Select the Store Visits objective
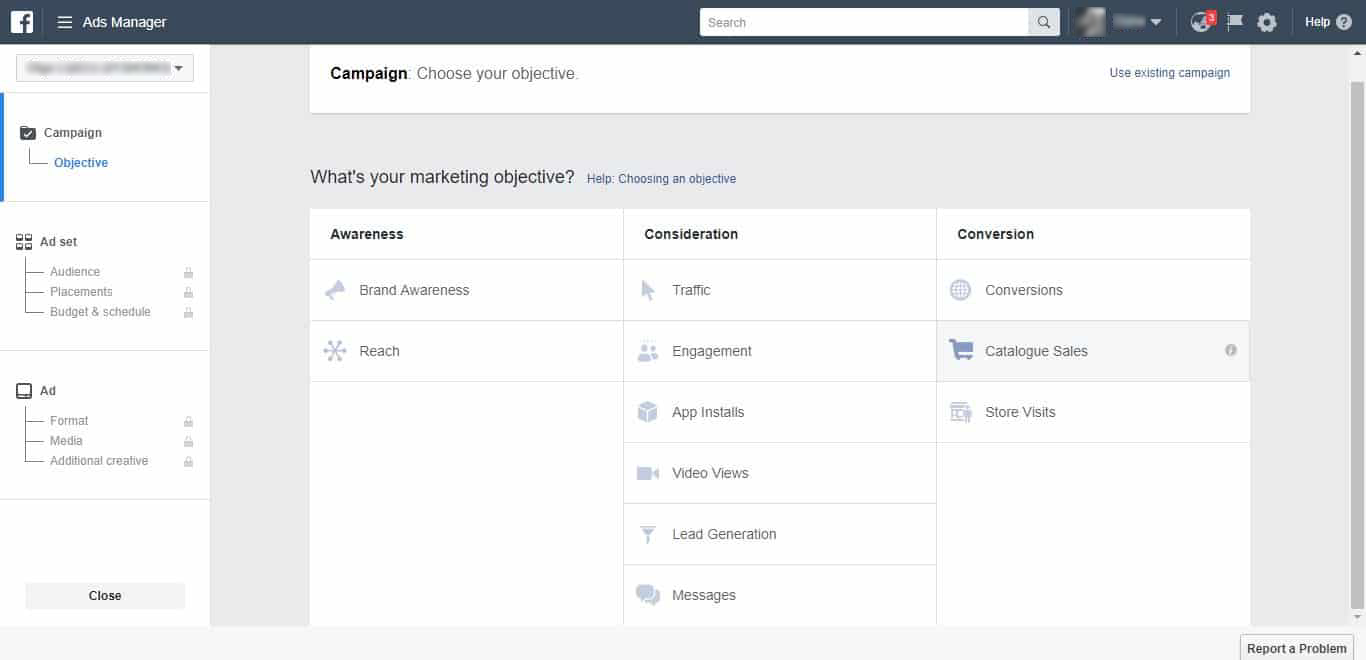 coord(1093,412)
